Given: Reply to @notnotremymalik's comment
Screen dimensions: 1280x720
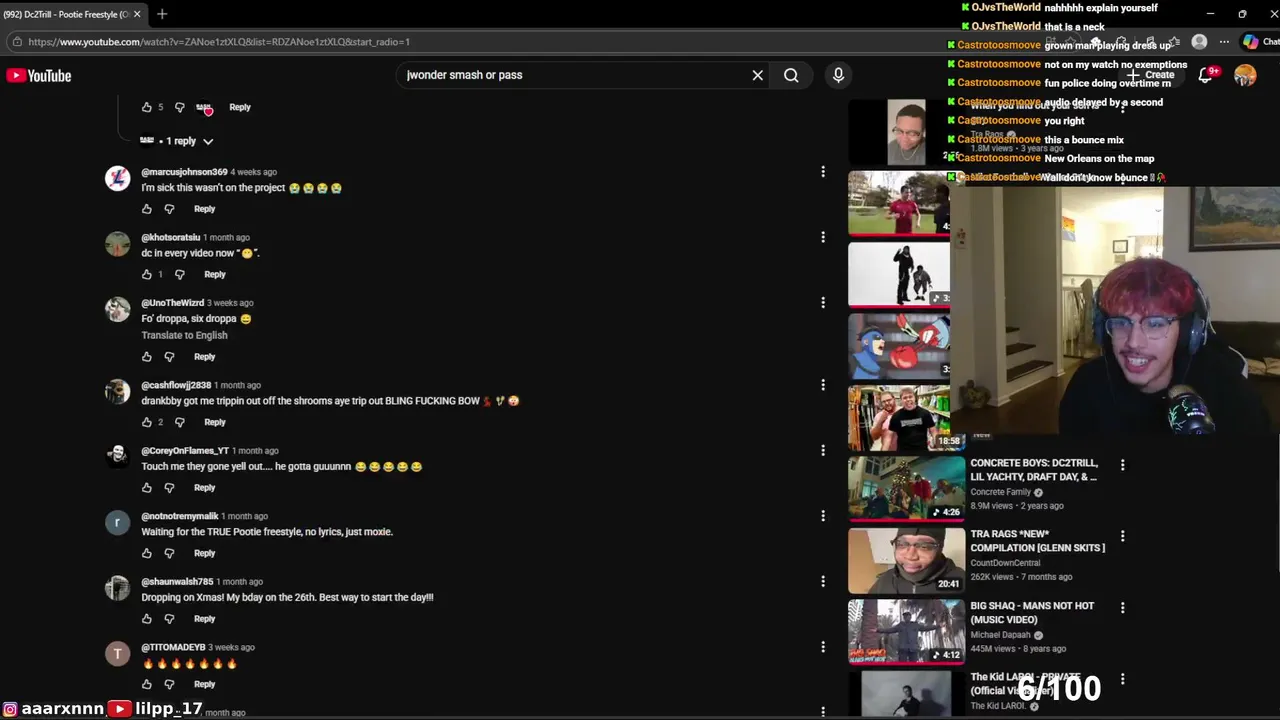Looking at the screenshot, I should point(204,553).
